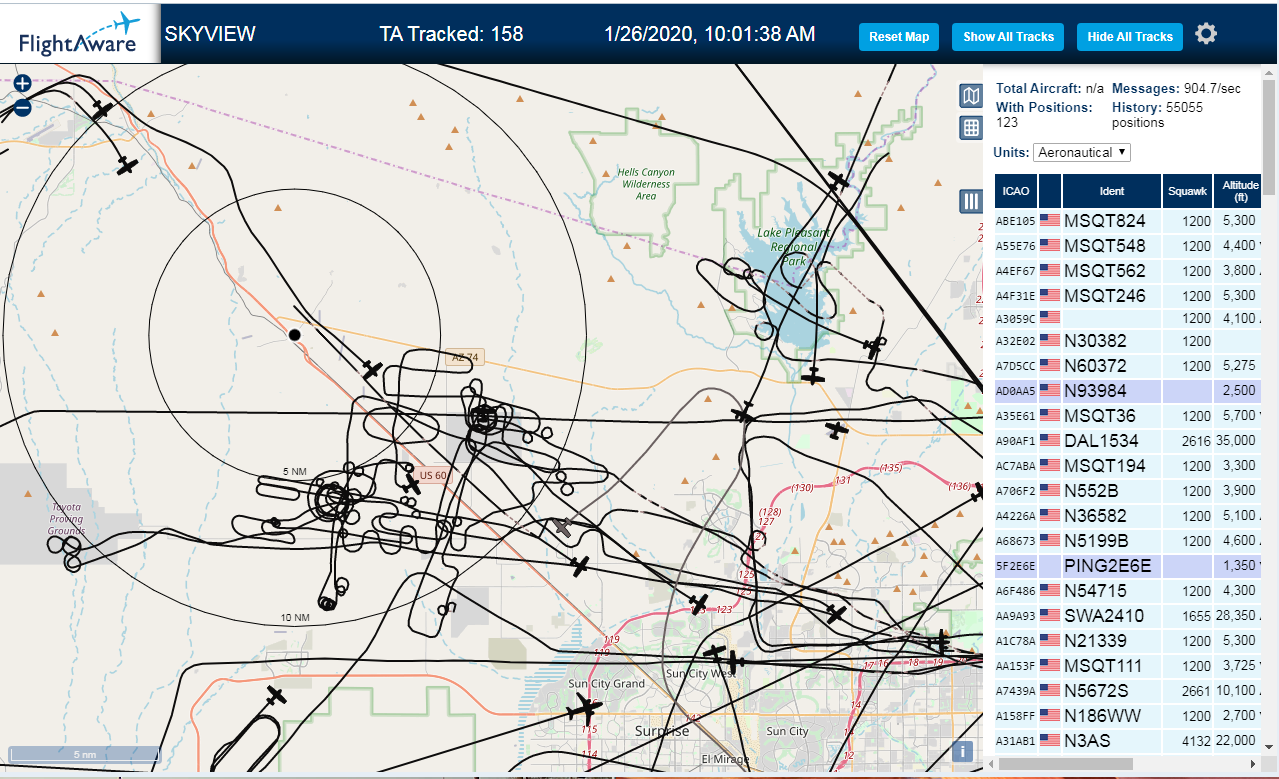
Task: Click Show All Tracks button
Action: pos(1008,37)
